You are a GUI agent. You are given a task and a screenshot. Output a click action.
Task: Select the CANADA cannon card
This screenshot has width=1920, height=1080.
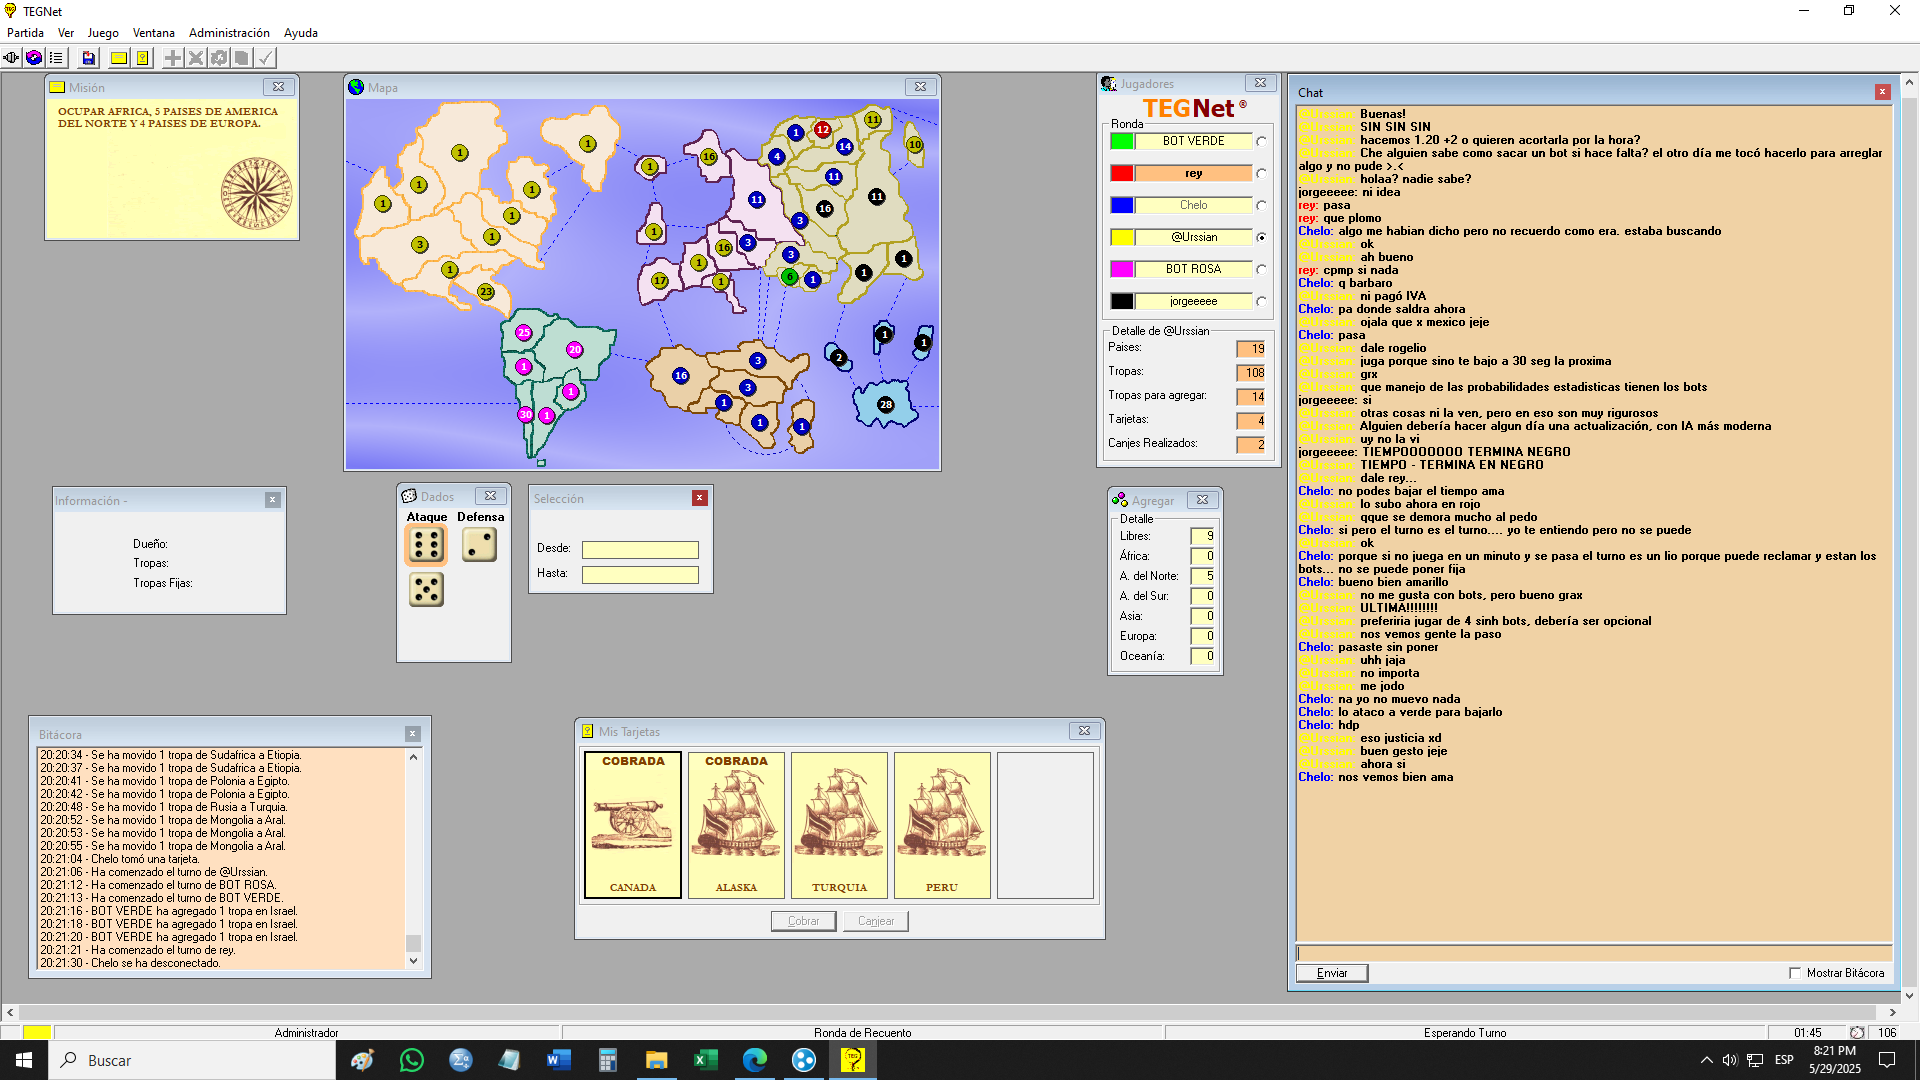633,825
